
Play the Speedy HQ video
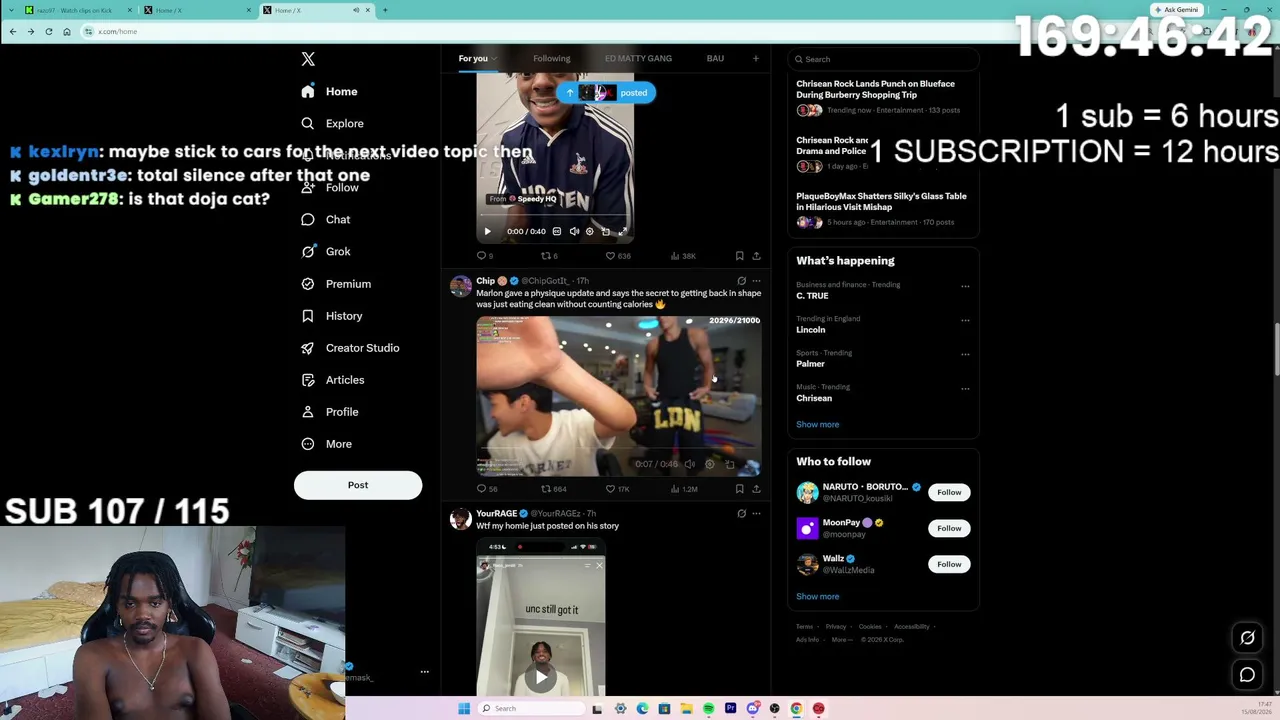(488, 231)
